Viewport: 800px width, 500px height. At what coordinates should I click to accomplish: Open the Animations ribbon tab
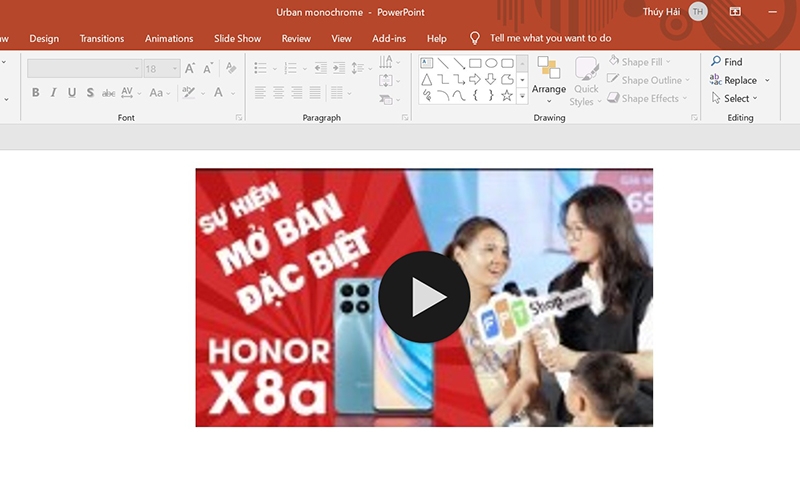pyautogui.click(x=169, y=38)
